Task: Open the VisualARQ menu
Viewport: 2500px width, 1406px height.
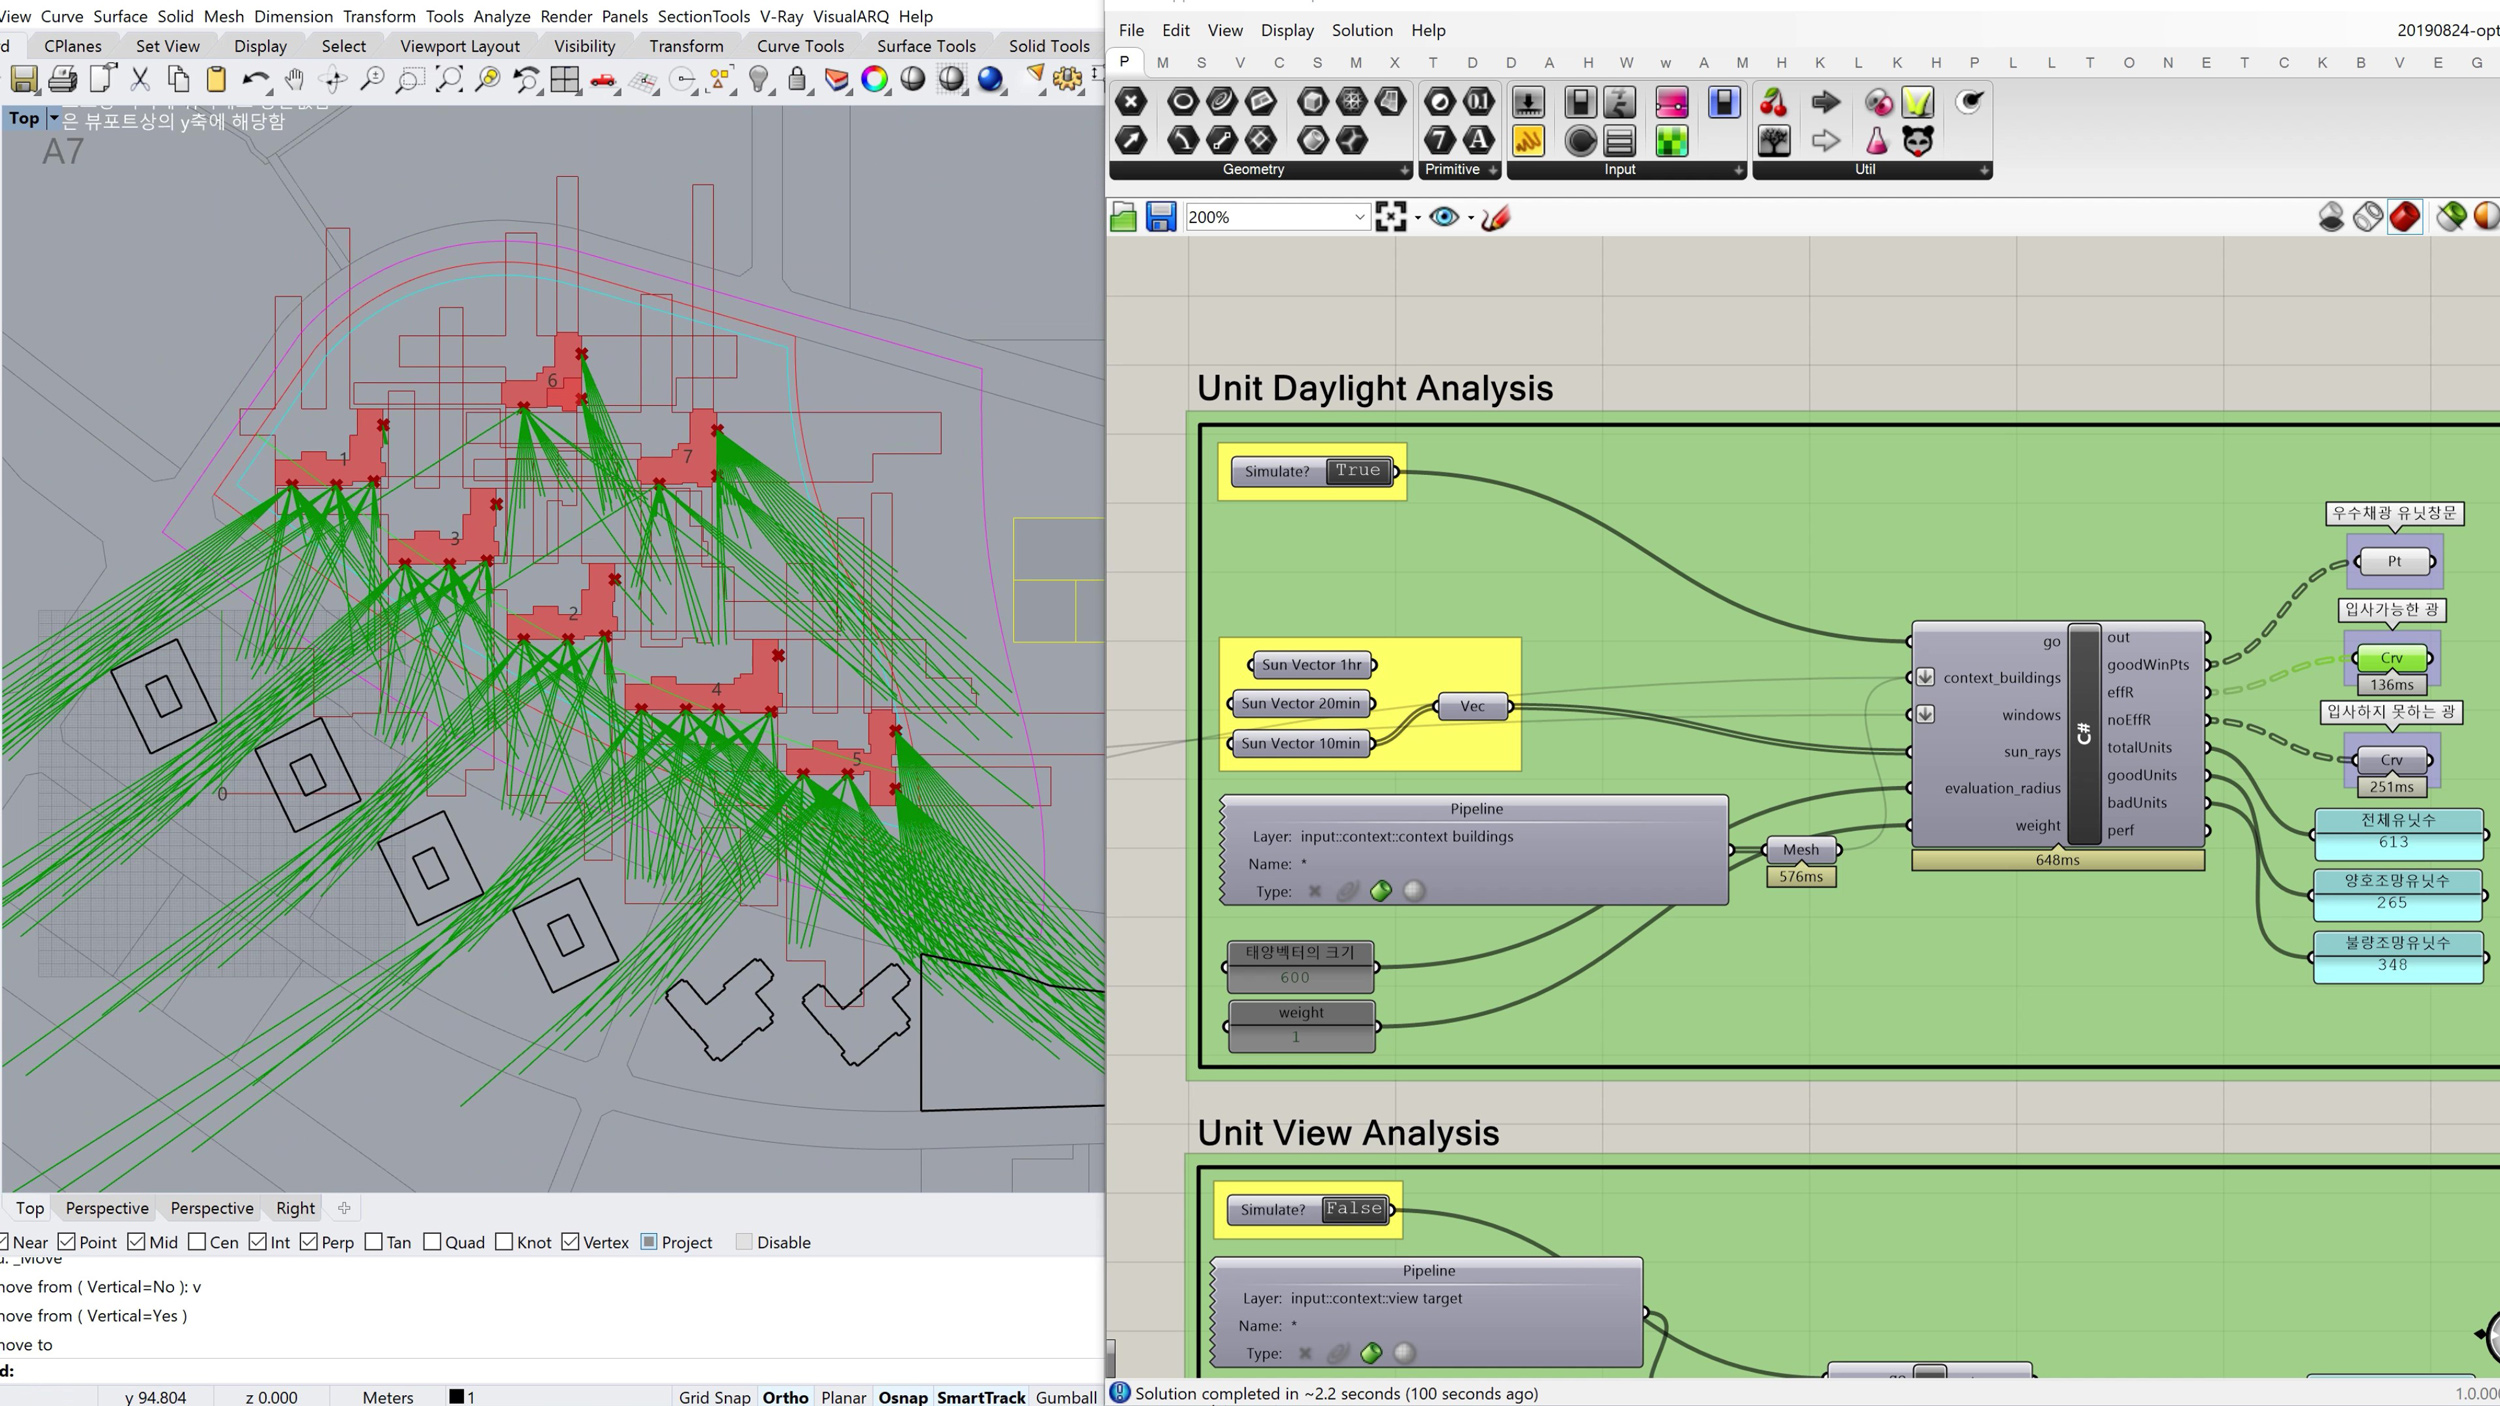Action: click(x=851, y=16)
